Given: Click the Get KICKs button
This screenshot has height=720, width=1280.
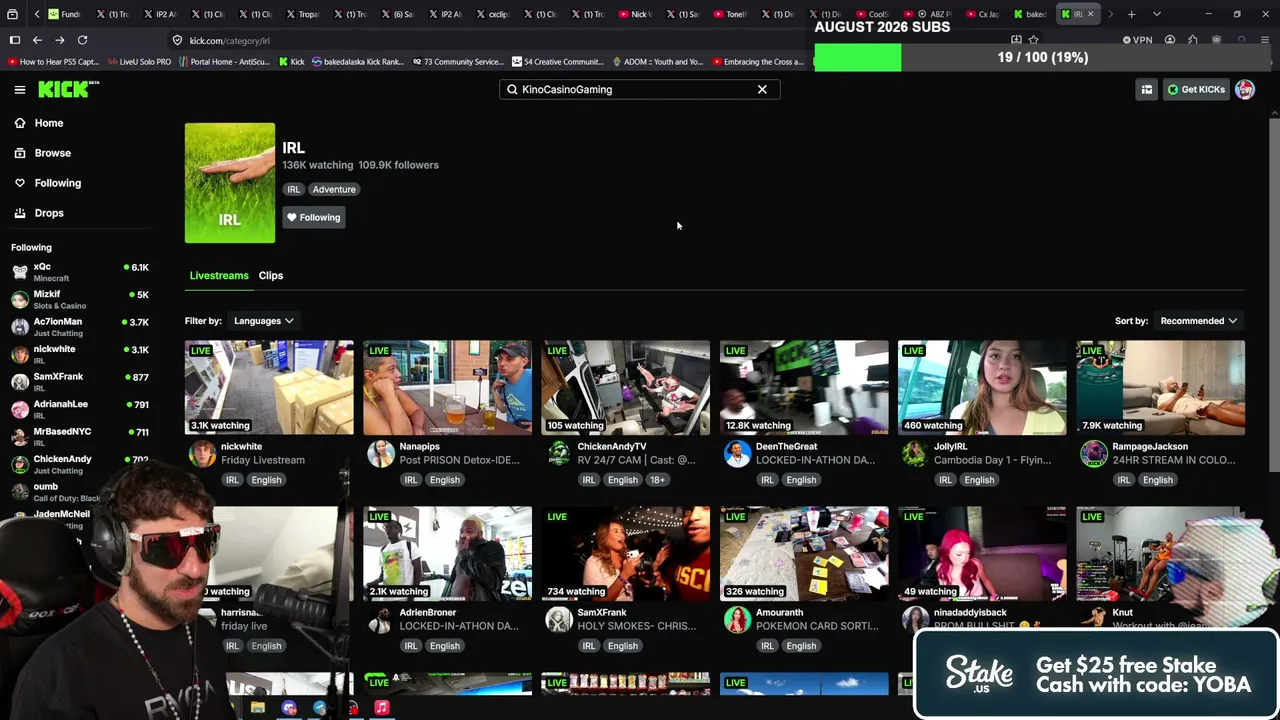Looking at the screenshot, I should tap(1196, 89).
